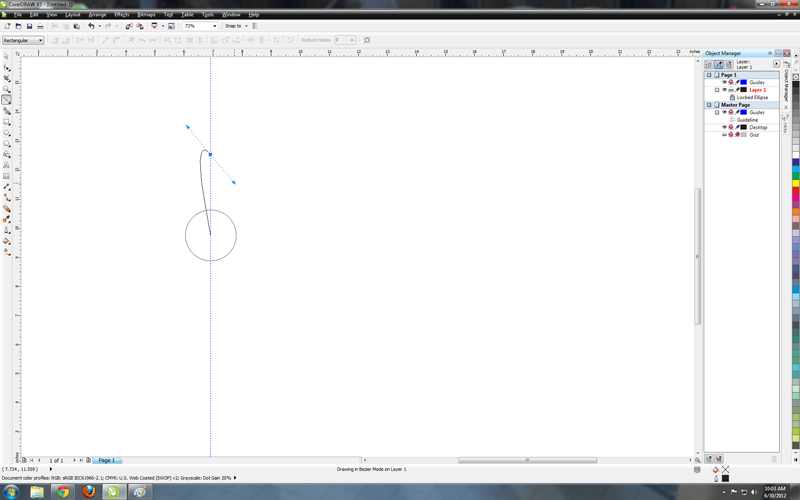This screenshot has height=500, width=800.
Task: Pick the red swatch in color palette
Action: tap(795, 190)
